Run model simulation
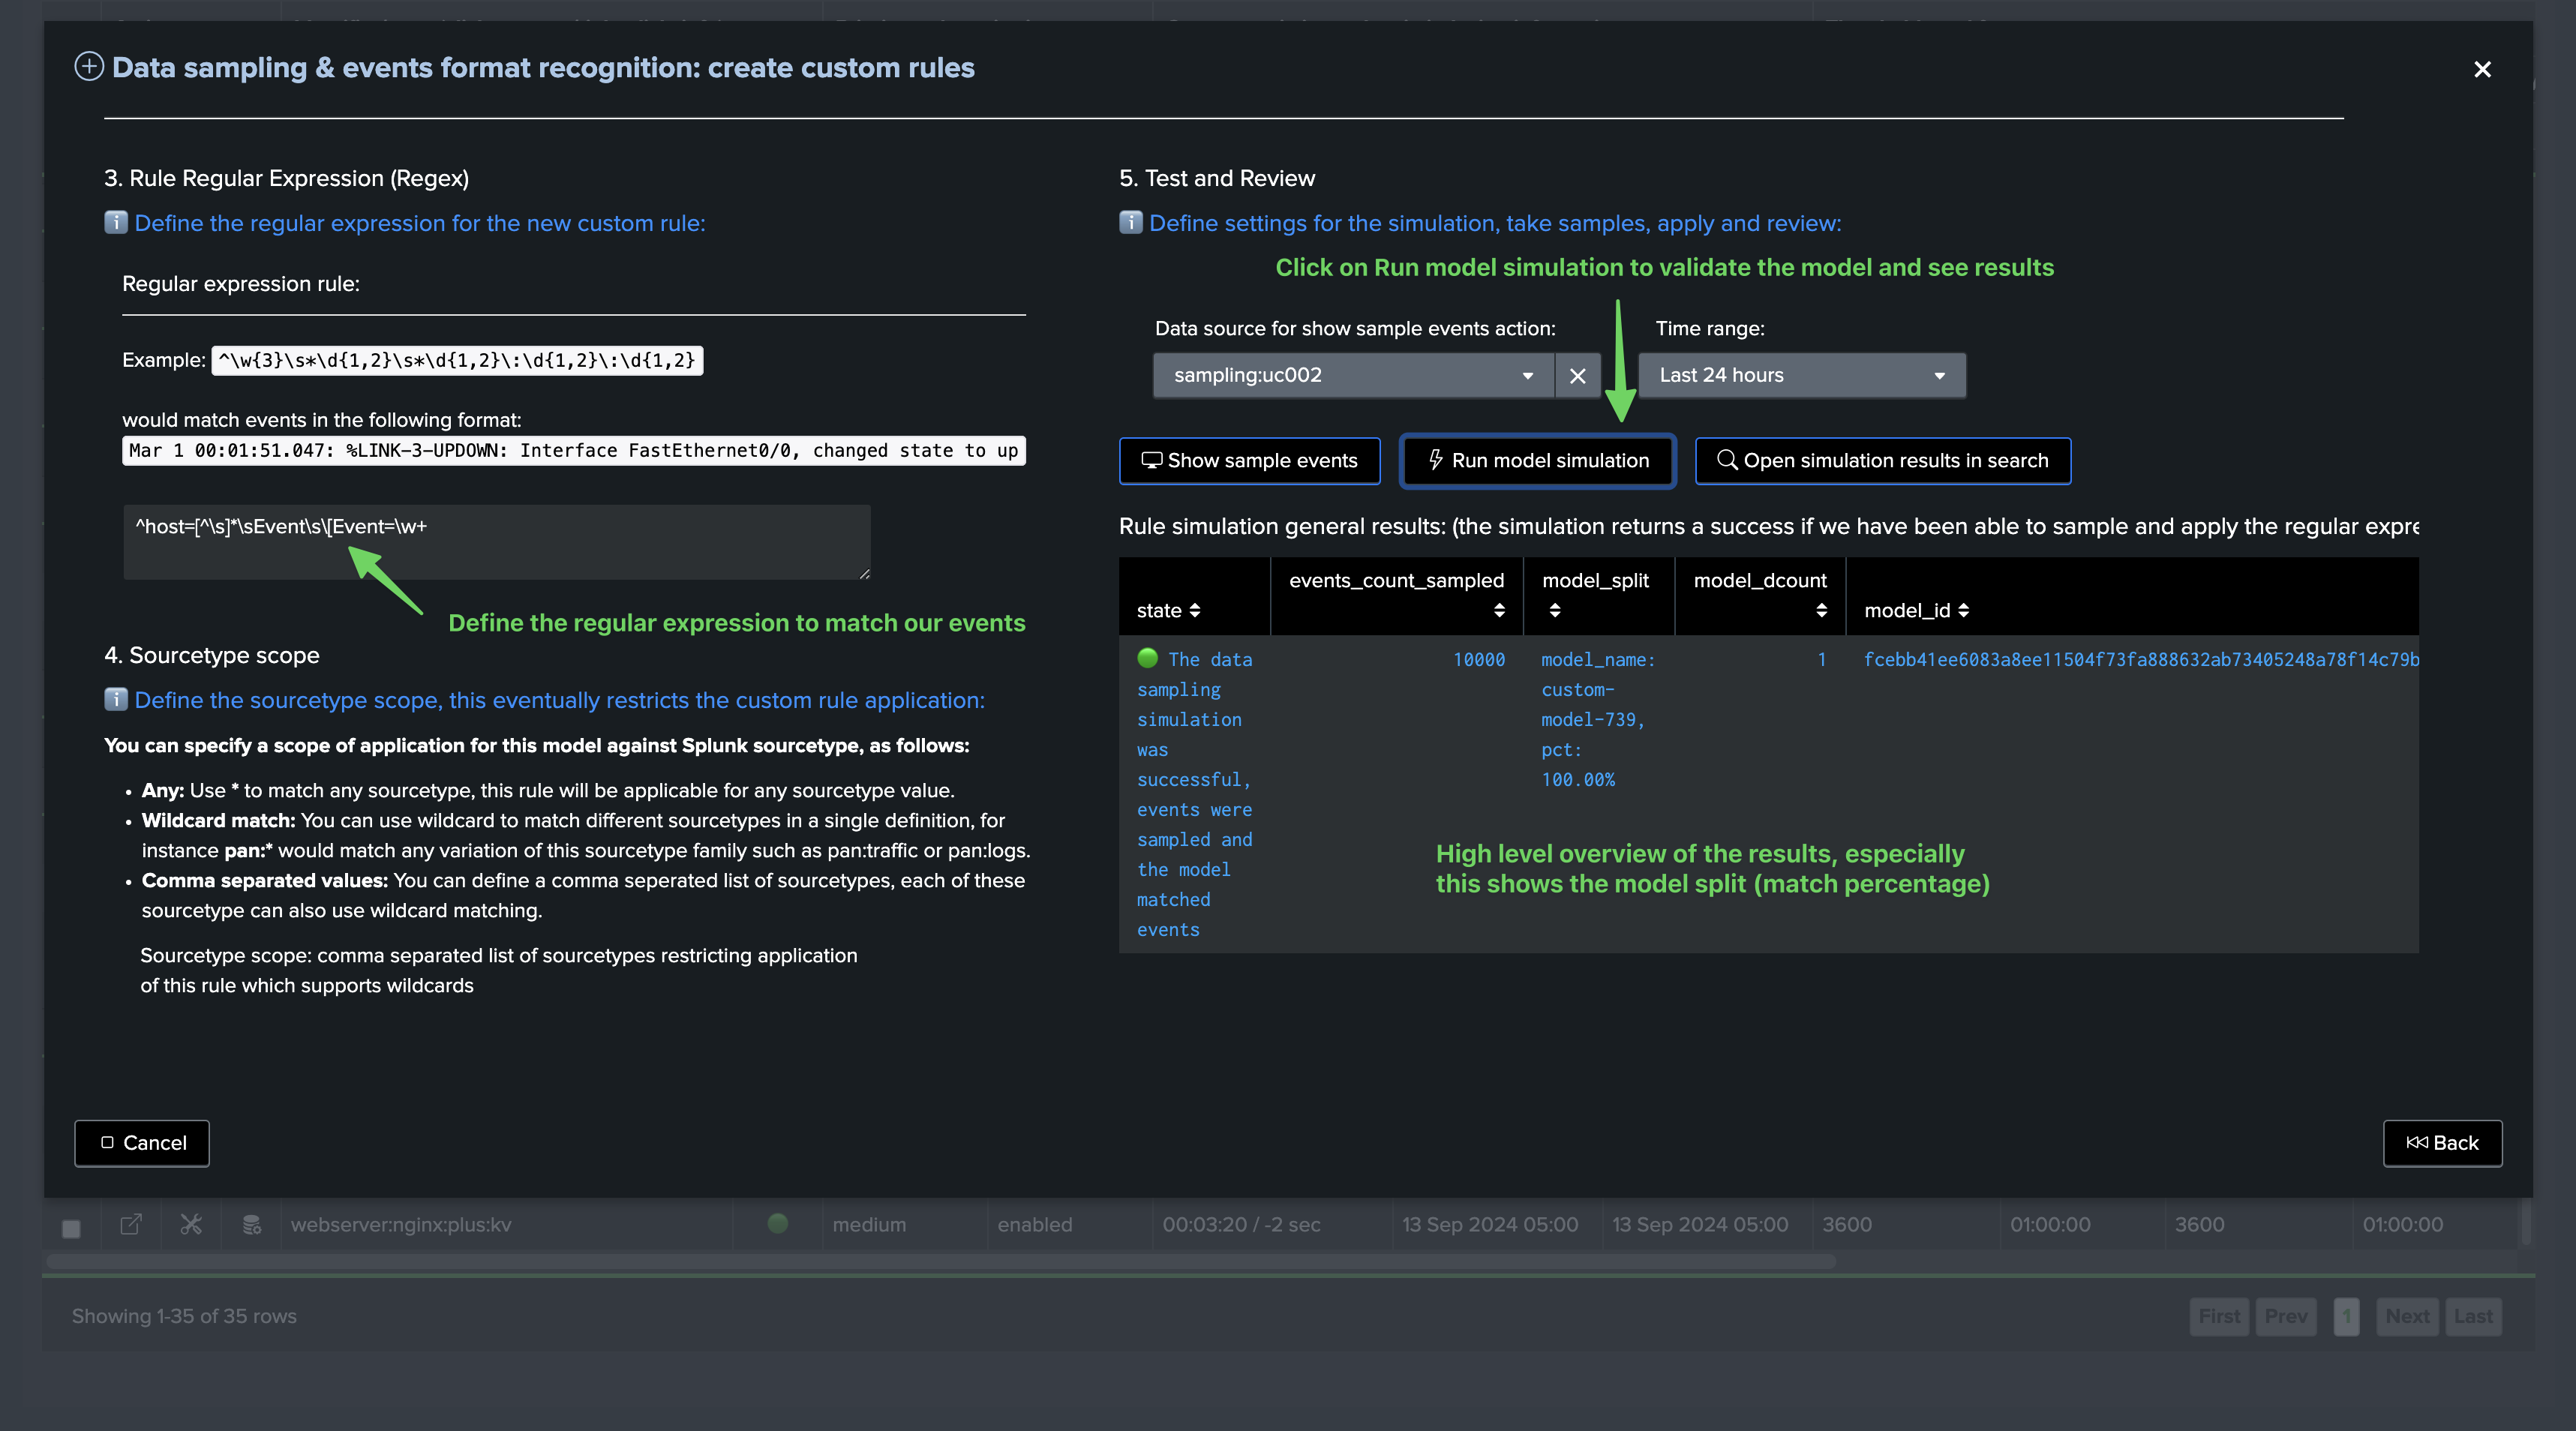 coord(1537,461)
